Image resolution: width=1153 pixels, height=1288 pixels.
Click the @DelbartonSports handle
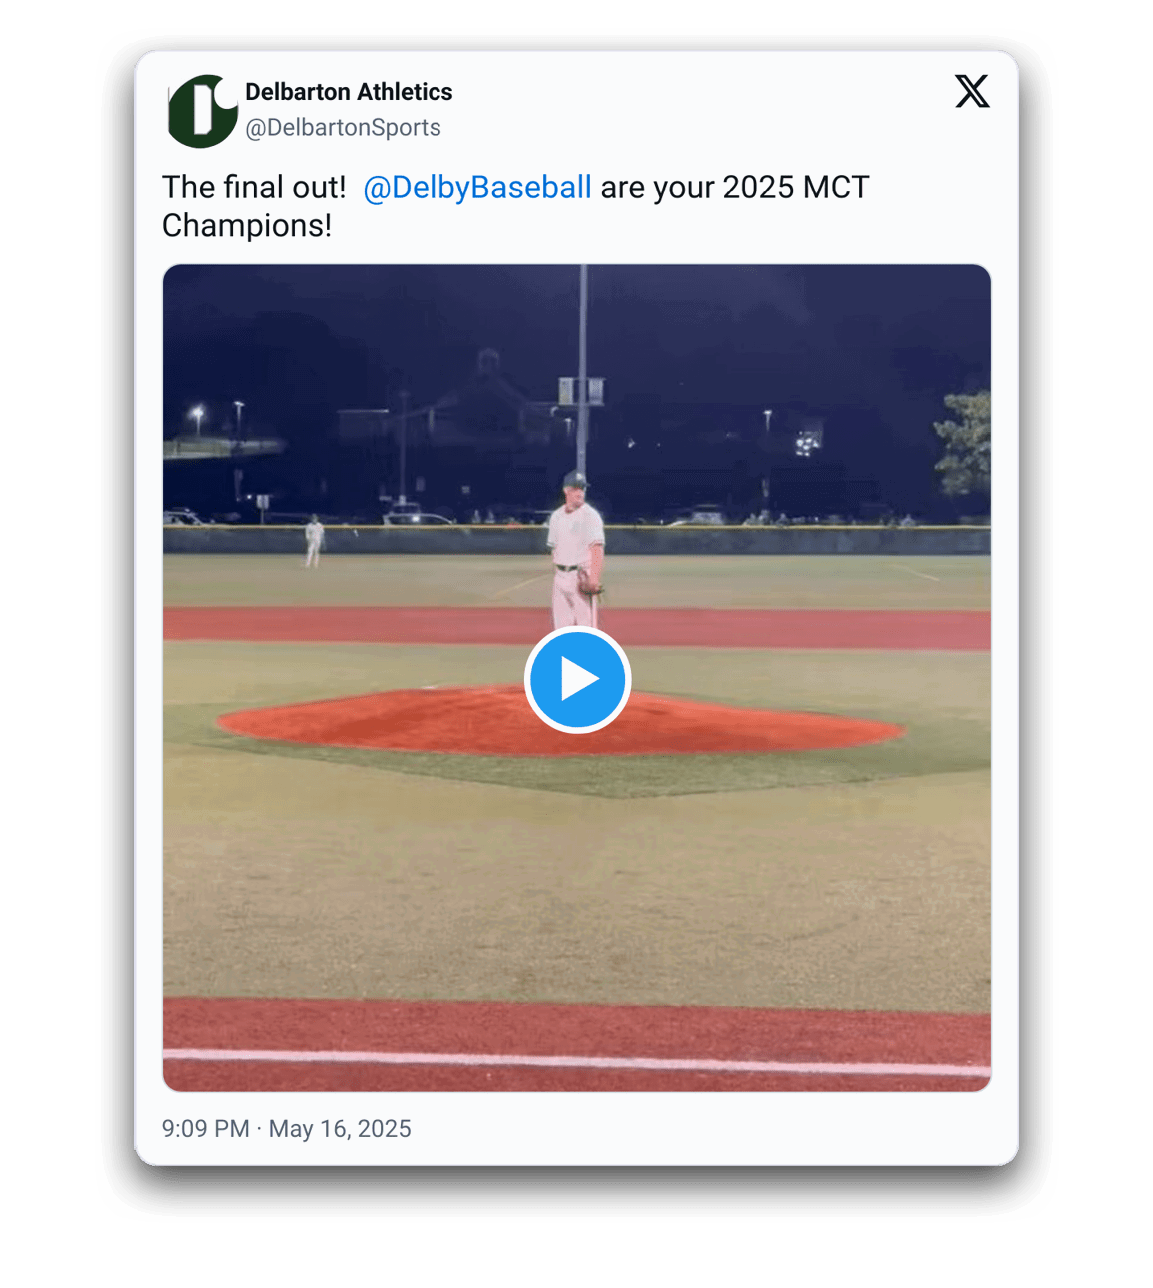[x=343, y=128]
